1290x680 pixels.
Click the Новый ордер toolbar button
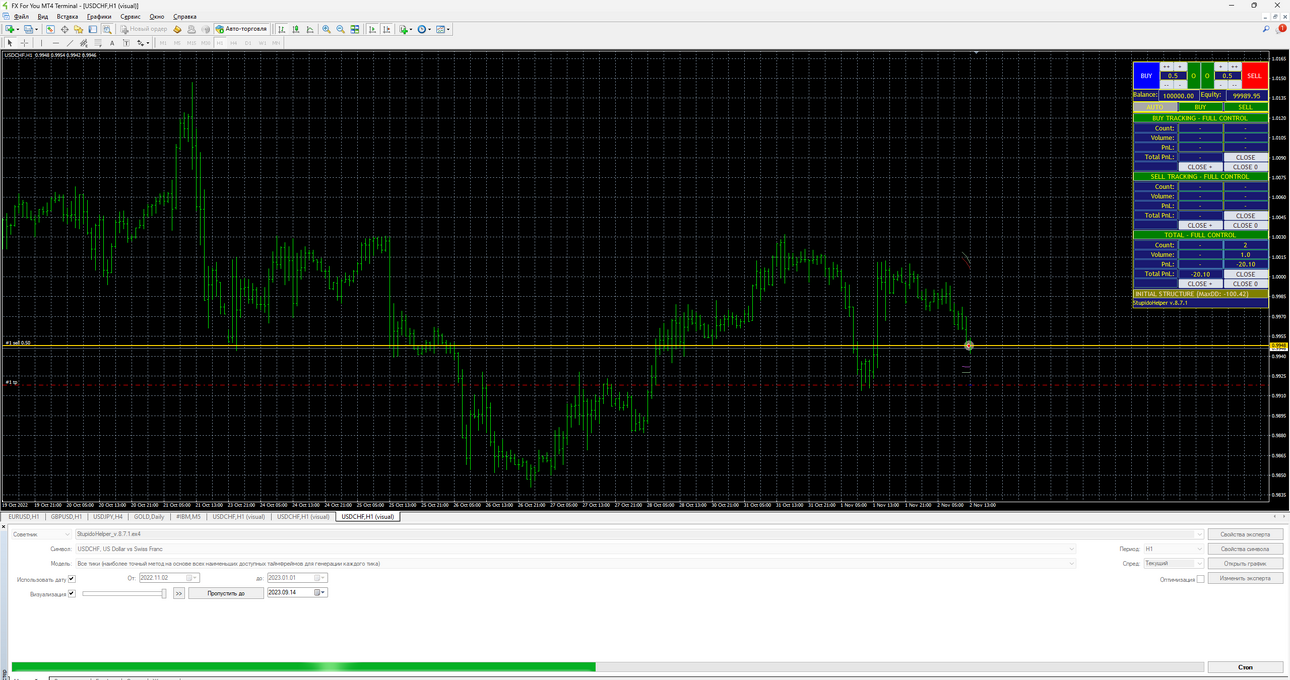pos(144,29)
